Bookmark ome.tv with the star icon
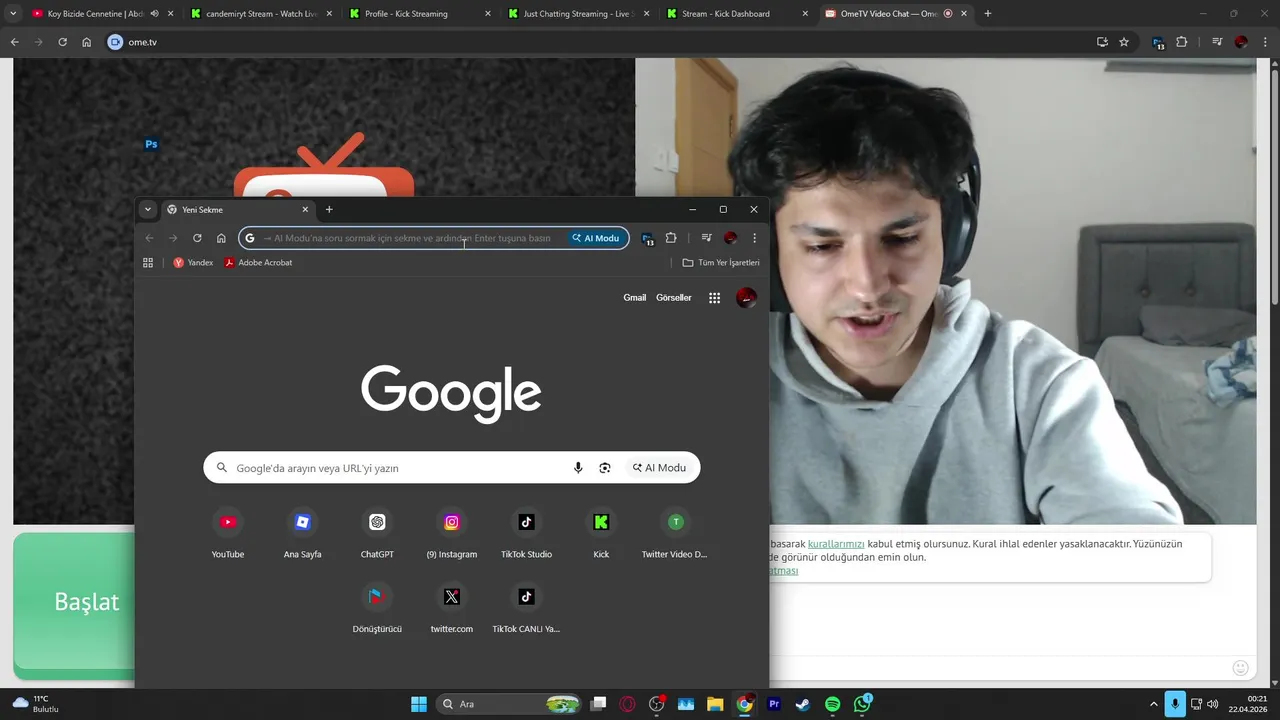Image resolution: width=1280 pixels, height=720 pixels. [x=1124, y=42]
